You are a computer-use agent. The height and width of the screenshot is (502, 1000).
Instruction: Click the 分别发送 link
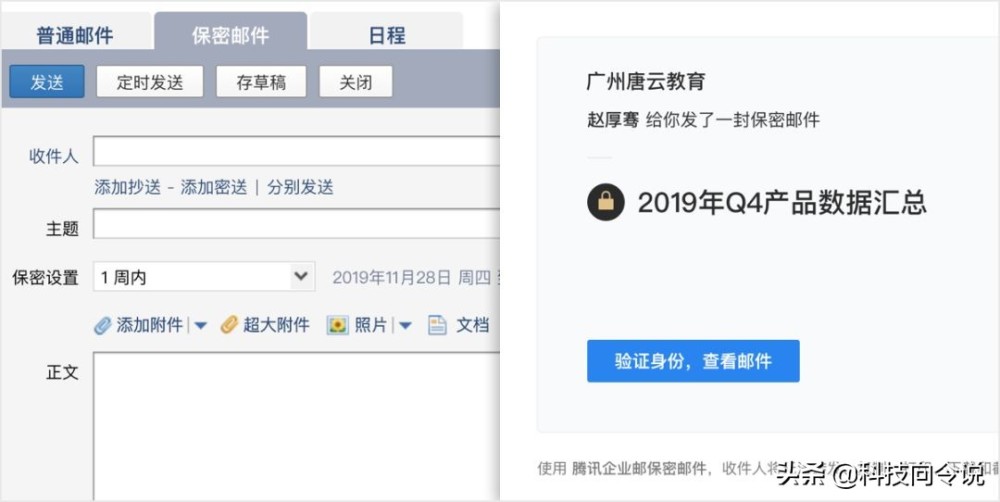(x=300, y=187)
